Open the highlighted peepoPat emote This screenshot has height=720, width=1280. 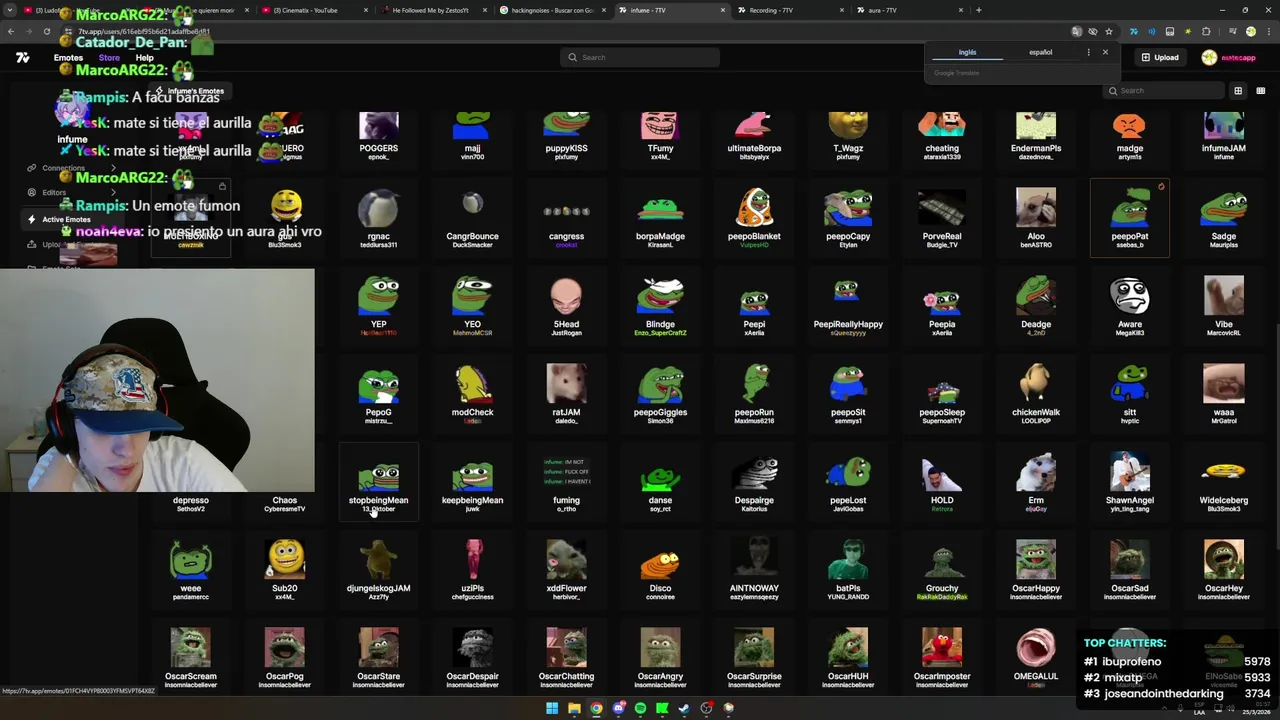click(x=1130, y=218)
